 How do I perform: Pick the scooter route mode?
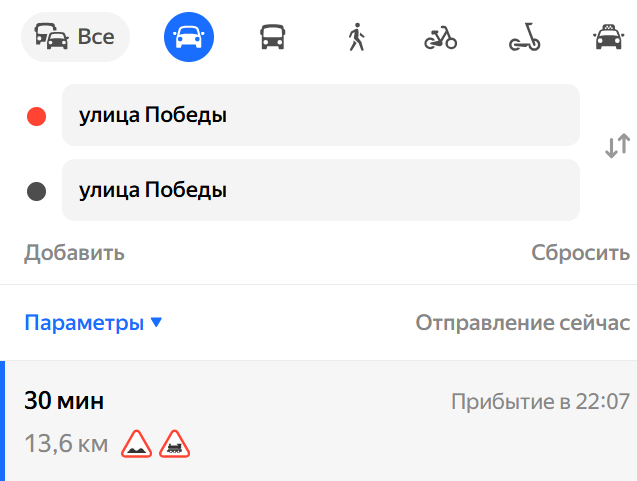524,38
